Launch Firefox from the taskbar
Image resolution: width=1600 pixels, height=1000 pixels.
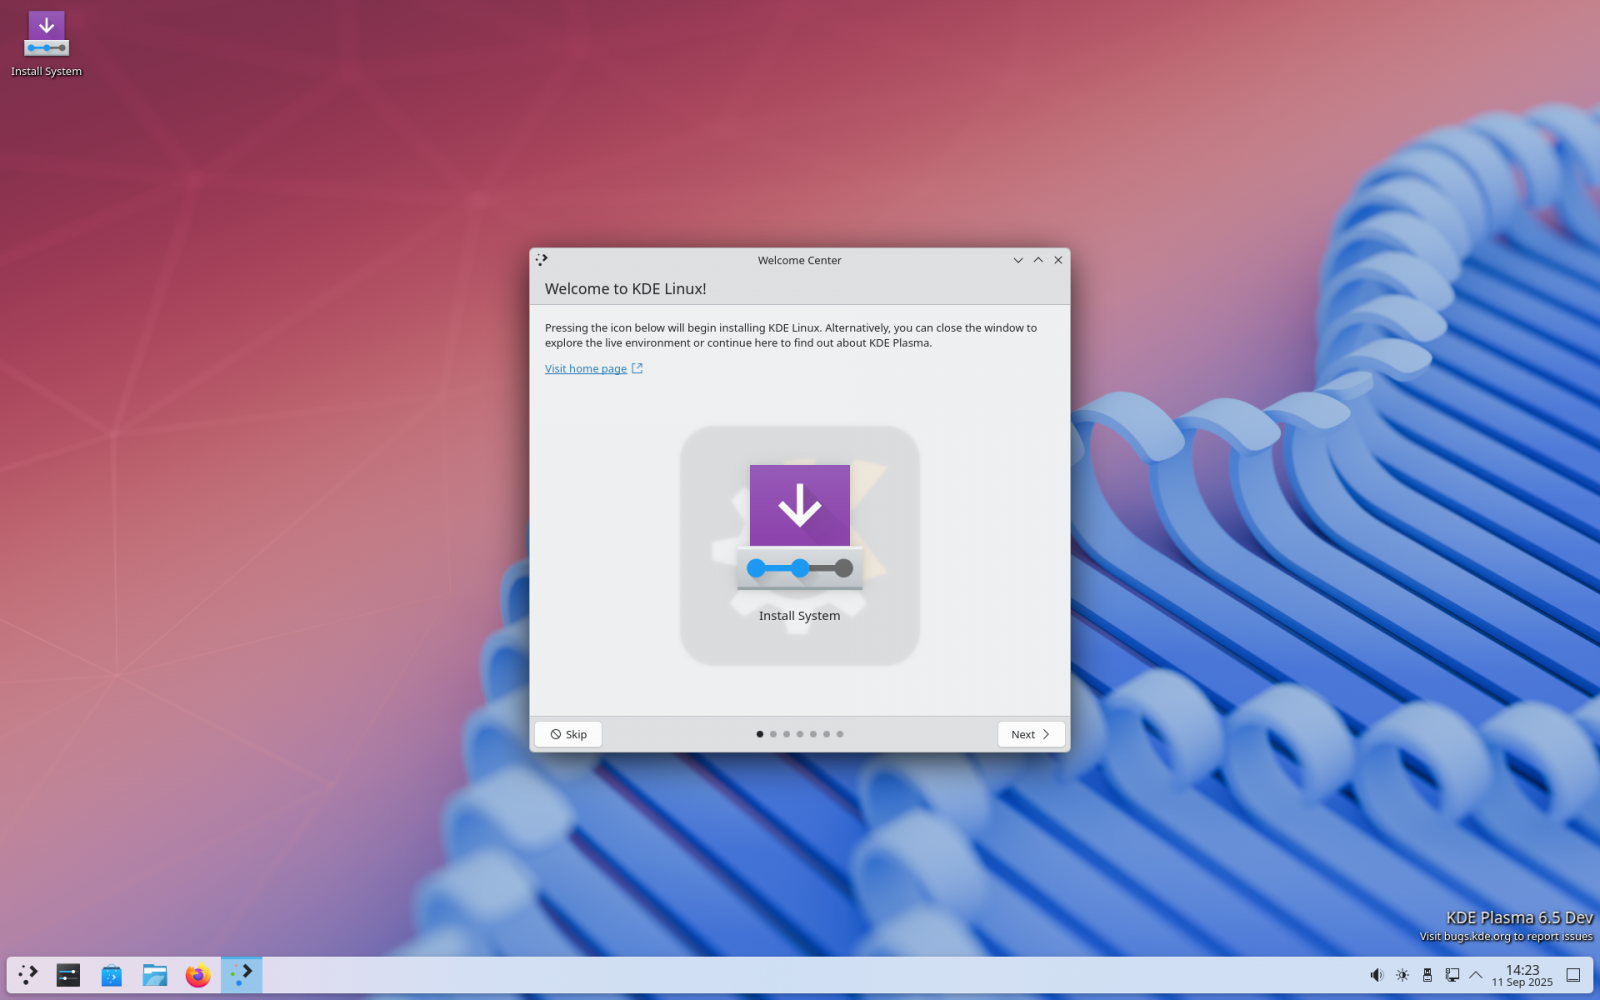pos(198,975)
